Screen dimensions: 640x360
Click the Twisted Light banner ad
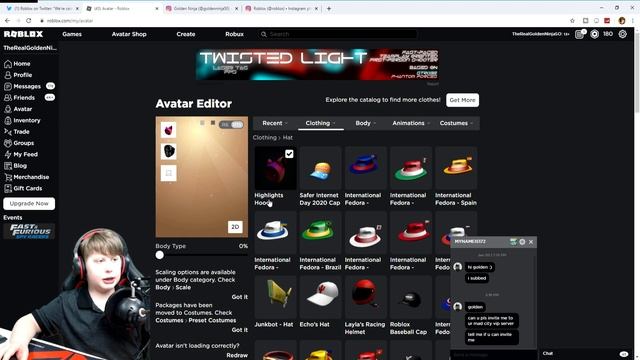(318, 64)
